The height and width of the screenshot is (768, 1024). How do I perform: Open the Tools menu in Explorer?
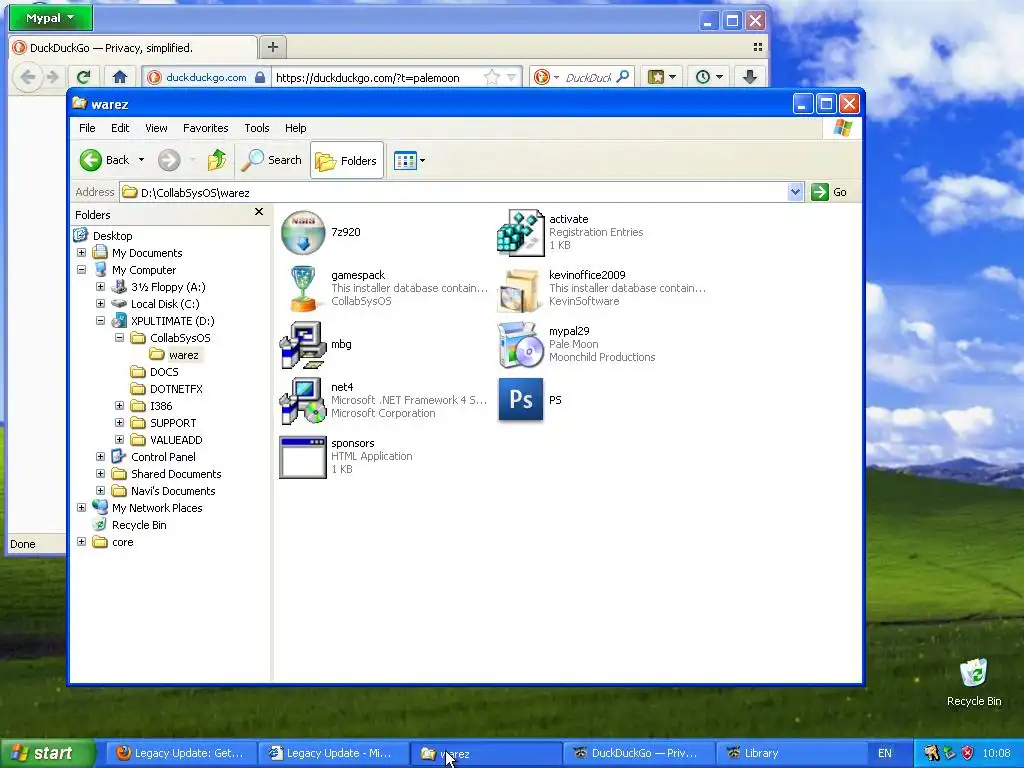[x=257, y=128]
